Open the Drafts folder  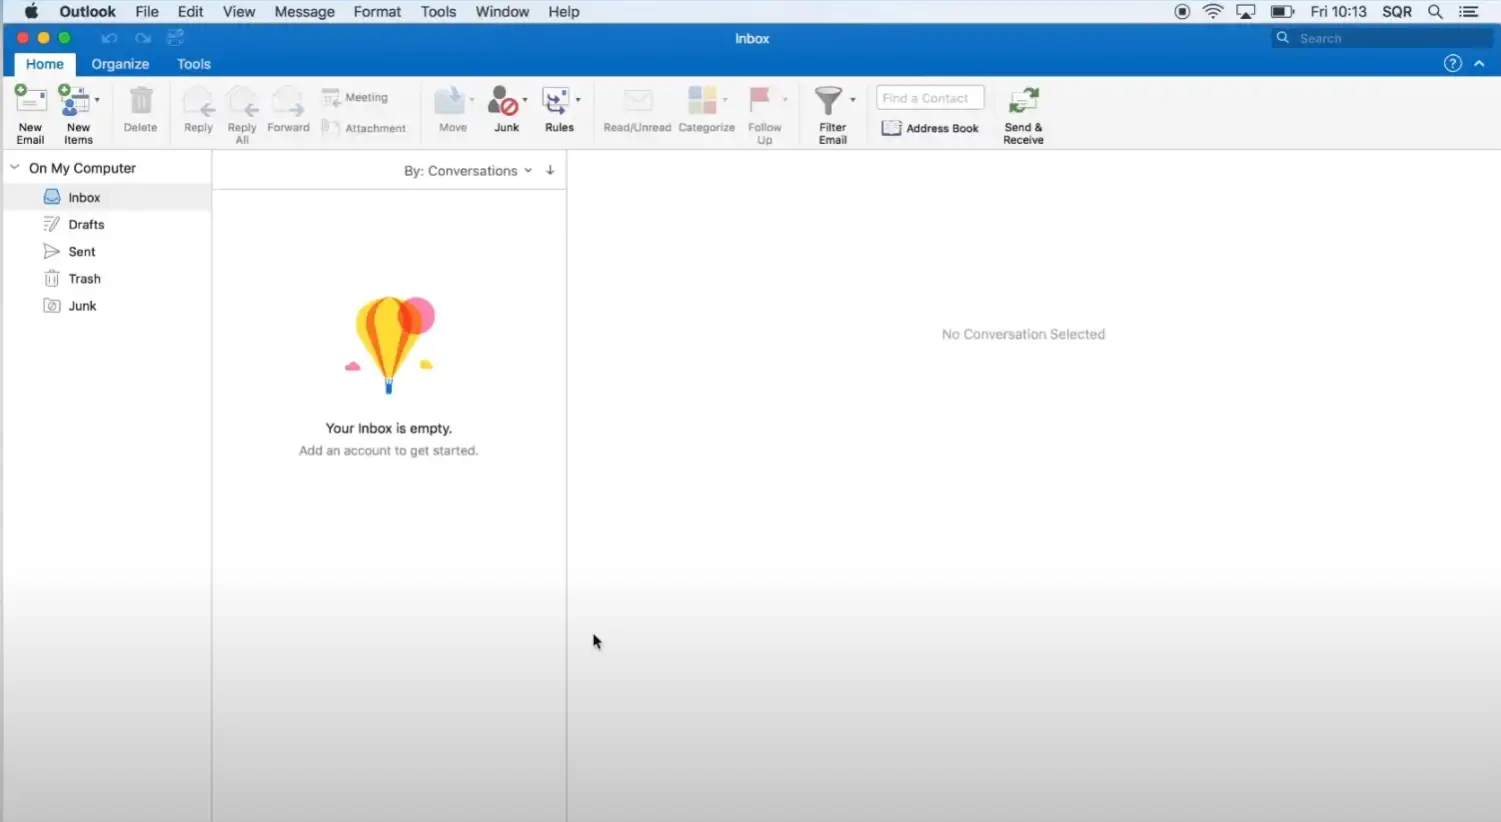coord(86,225)
